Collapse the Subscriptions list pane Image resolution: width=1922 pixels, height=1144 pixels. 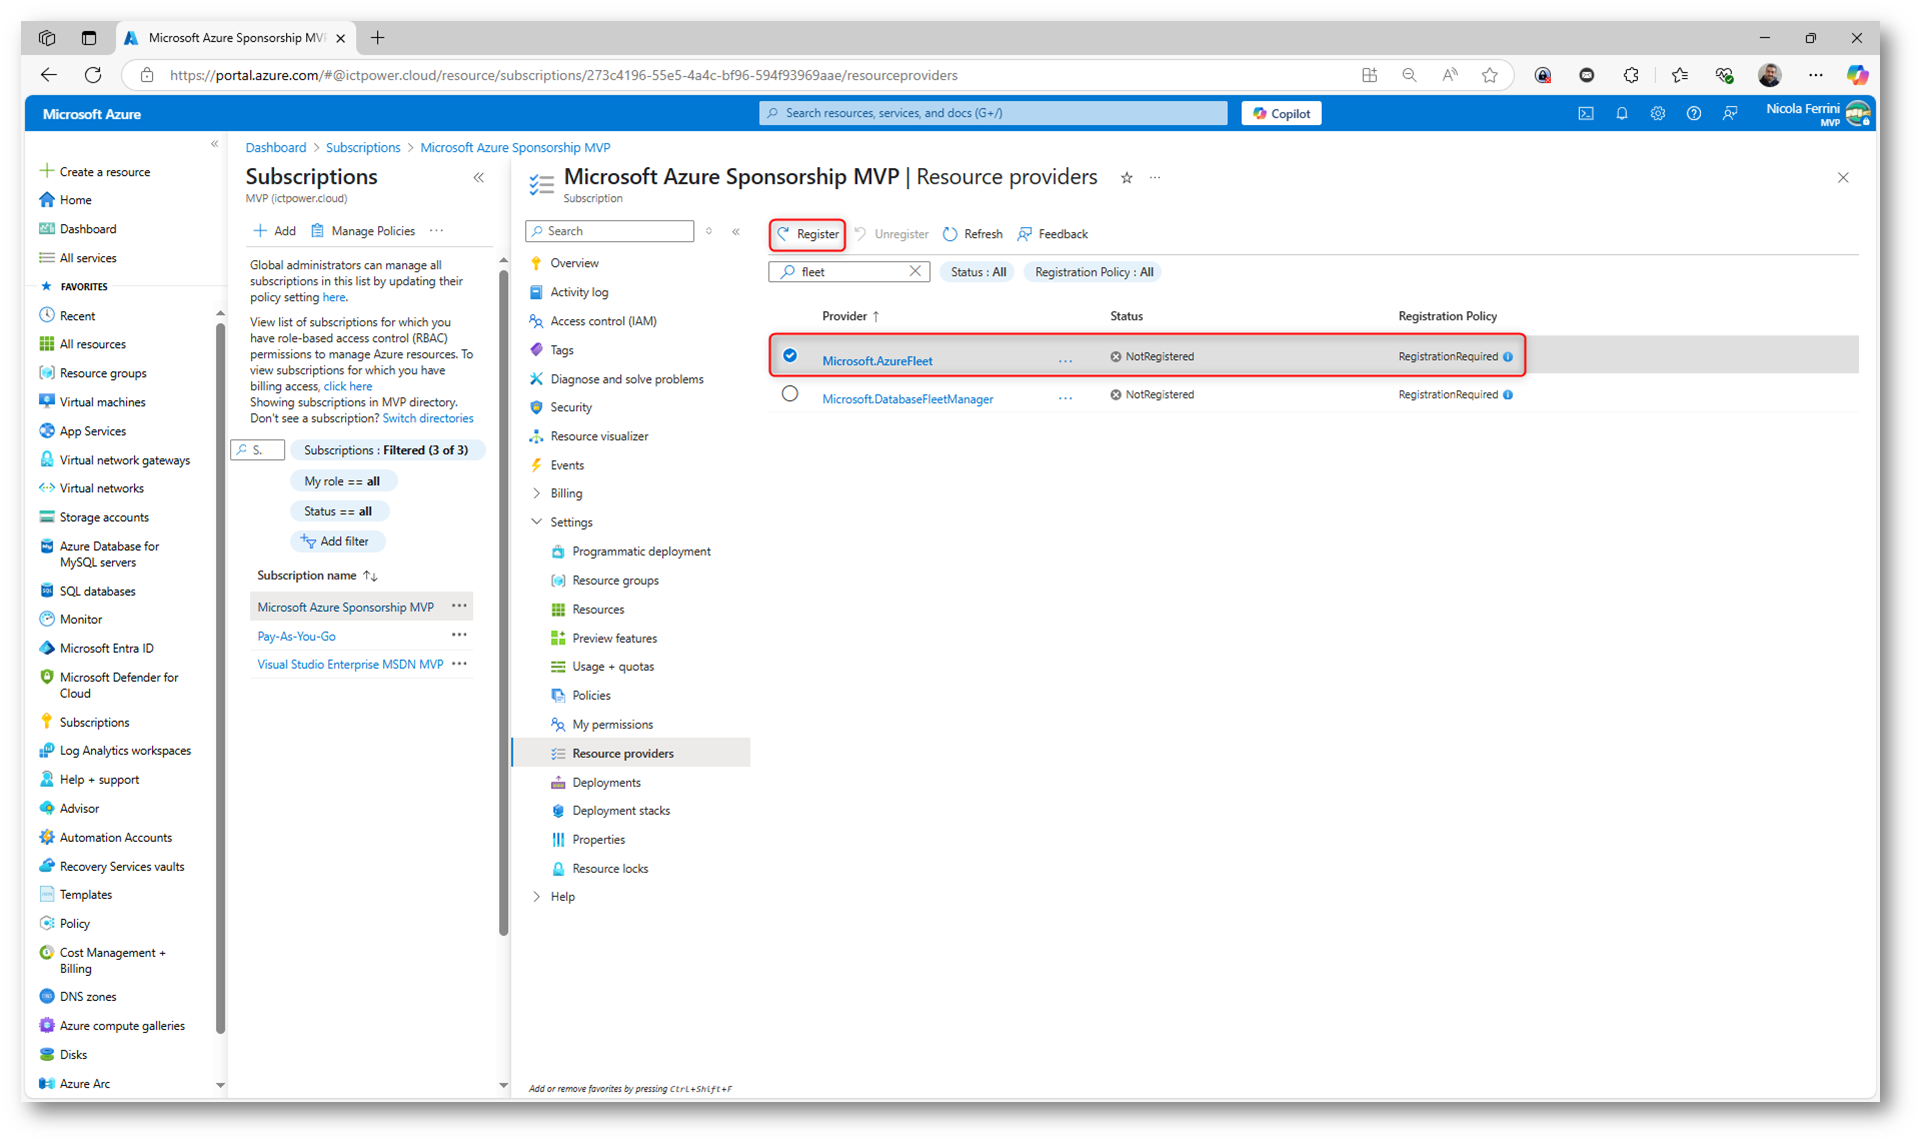pyautogui.click(x=479, y=178)
